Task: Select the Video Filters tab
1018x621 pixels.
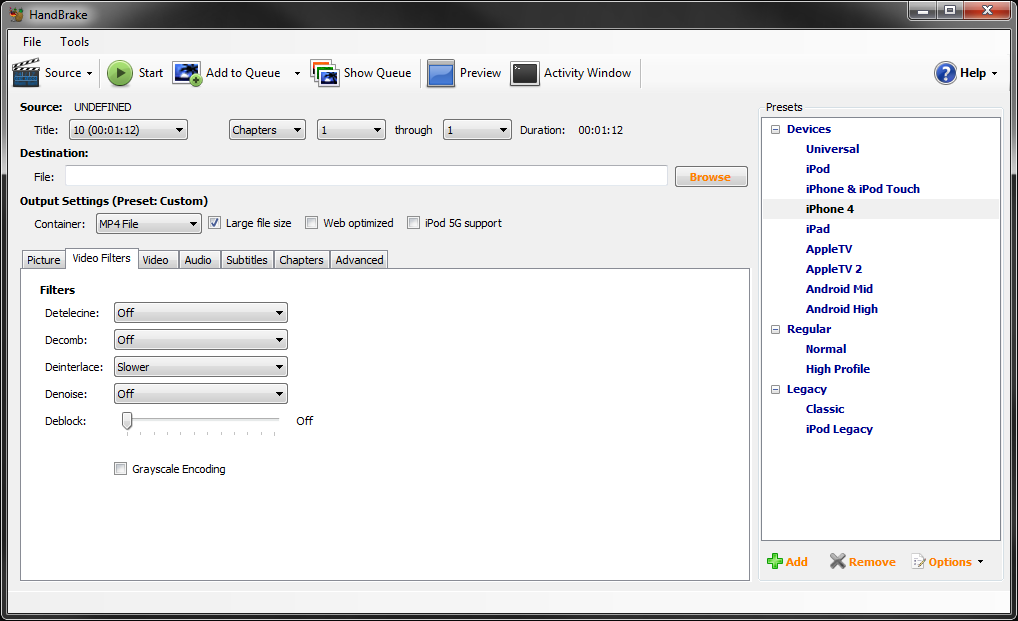Action: tap(101, 258)
